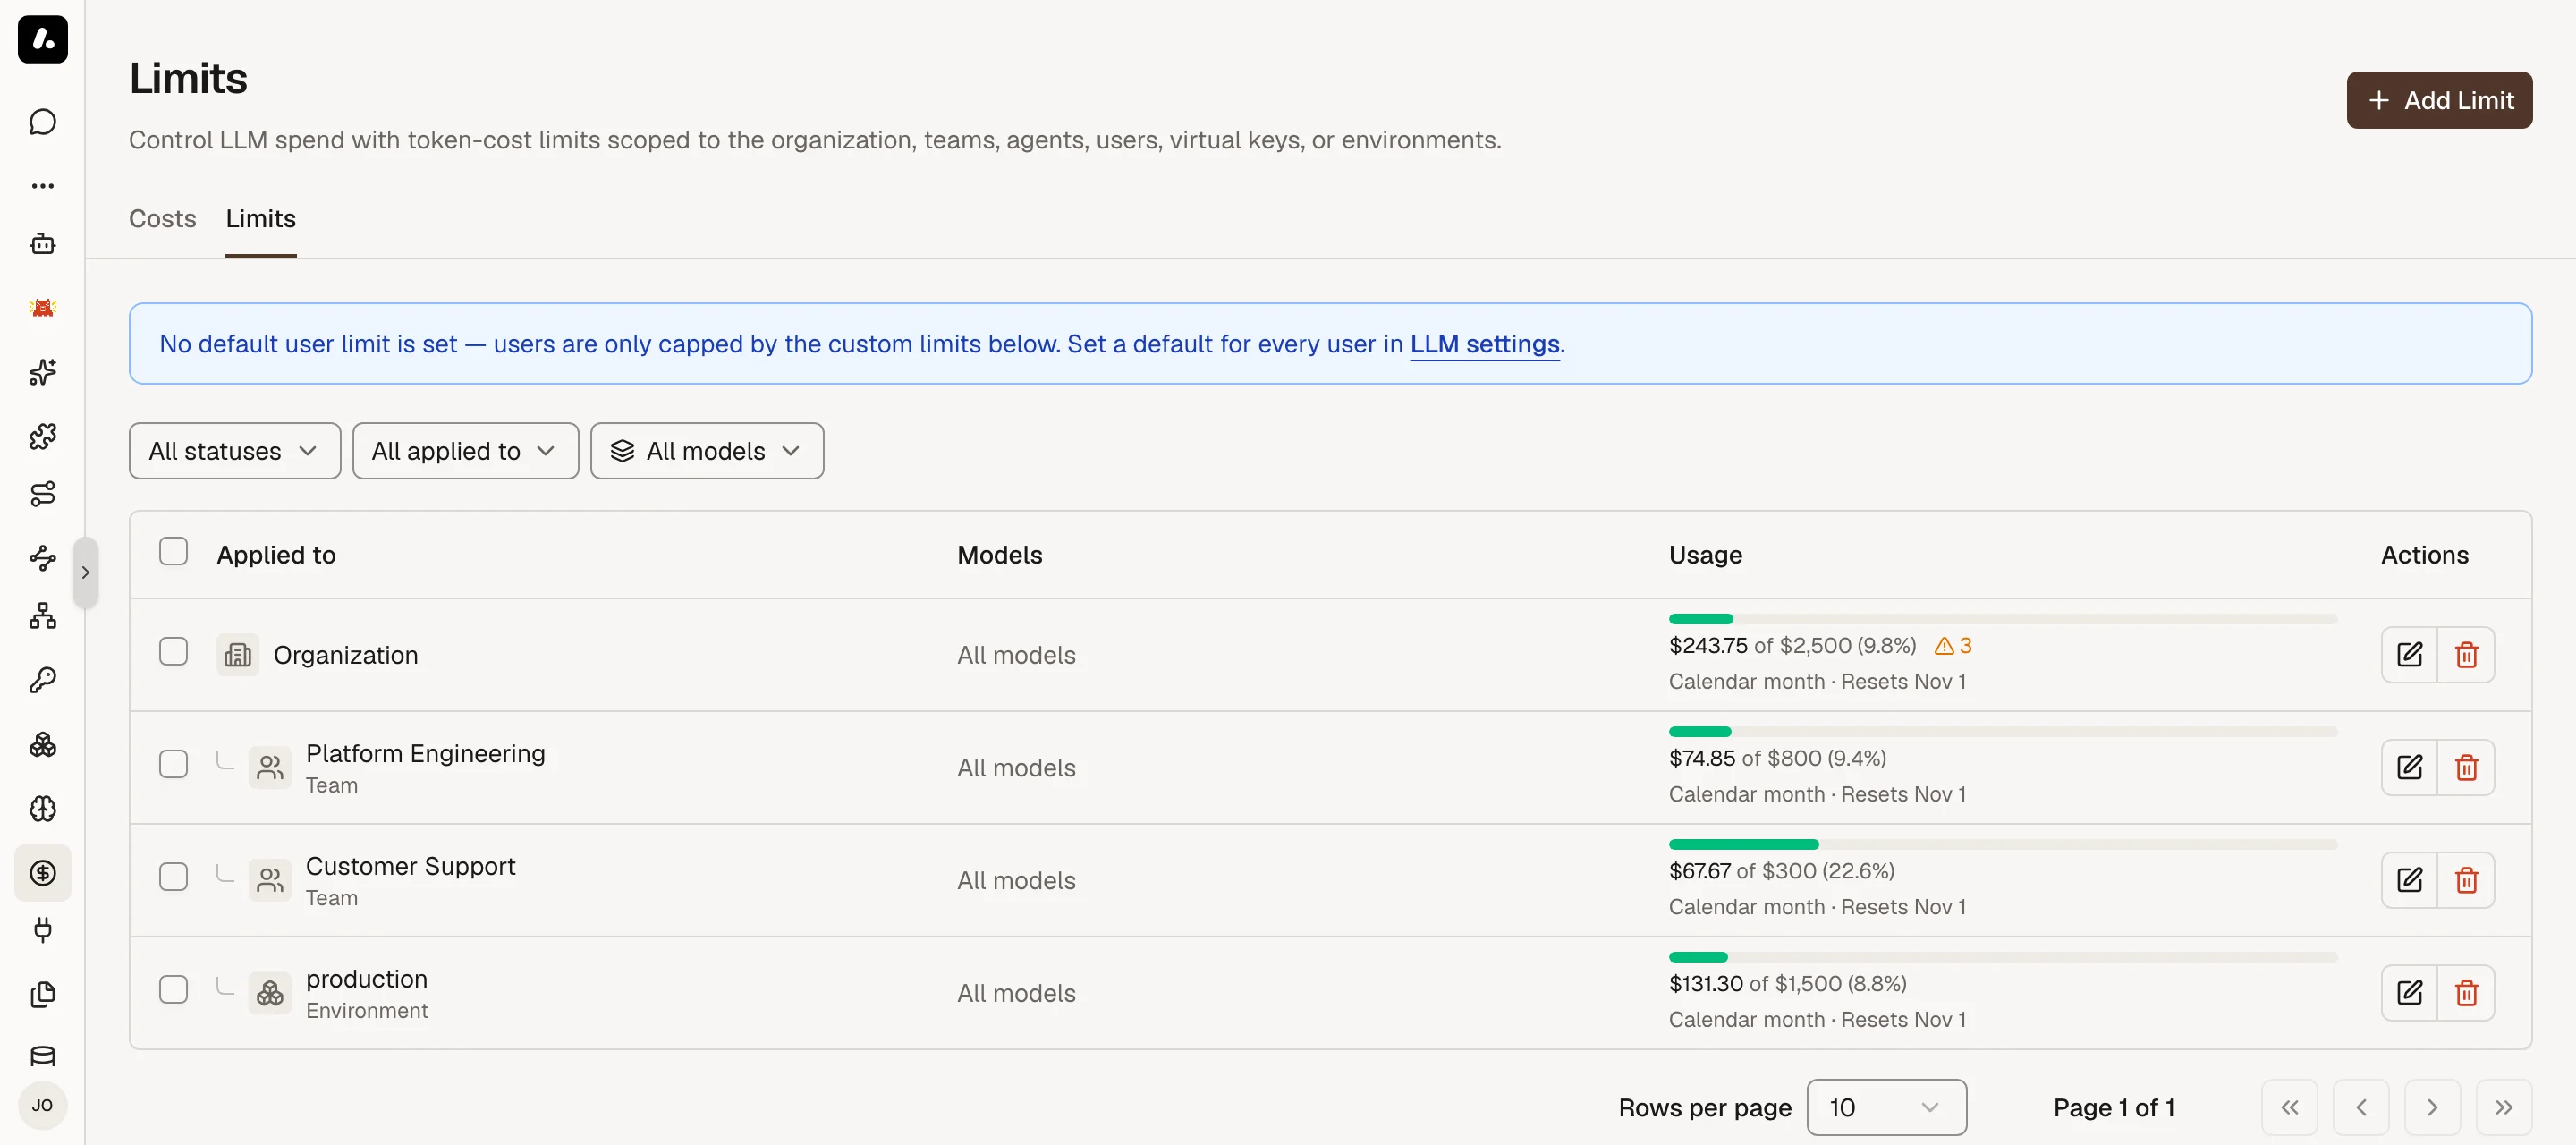Click the warning icon on Organization usage
The image size is (2576, 1145).
(1943, 646)
